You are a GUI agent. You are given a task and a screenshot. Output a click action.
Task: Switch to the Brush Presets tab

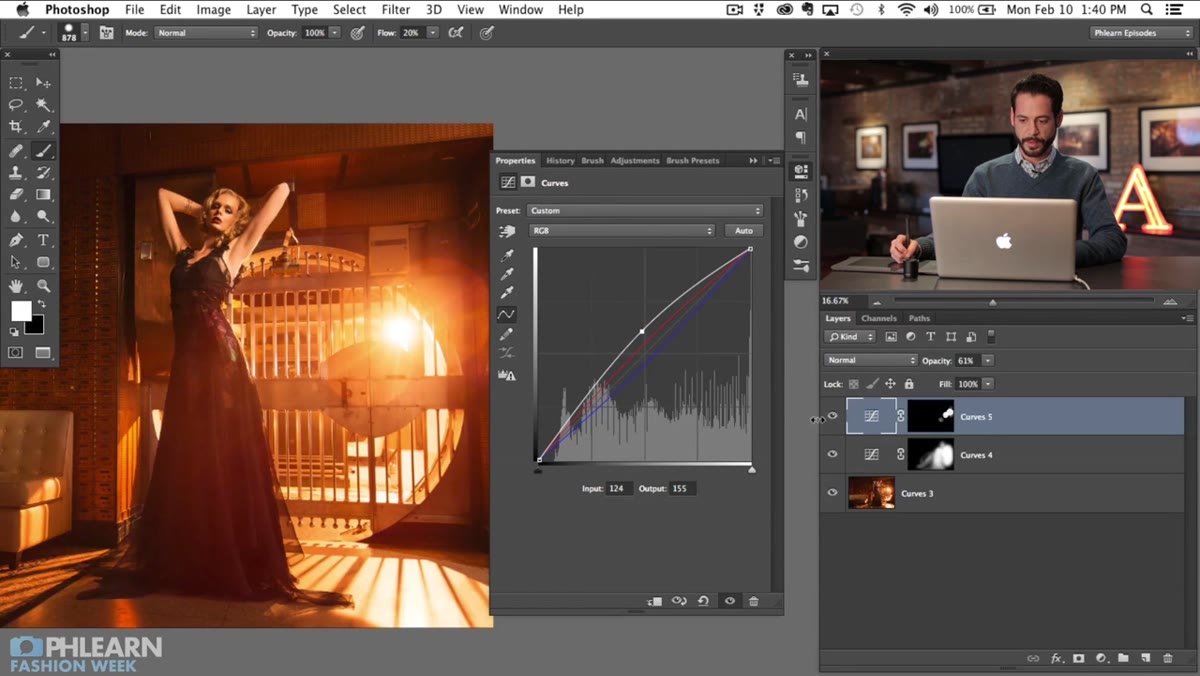693,160
